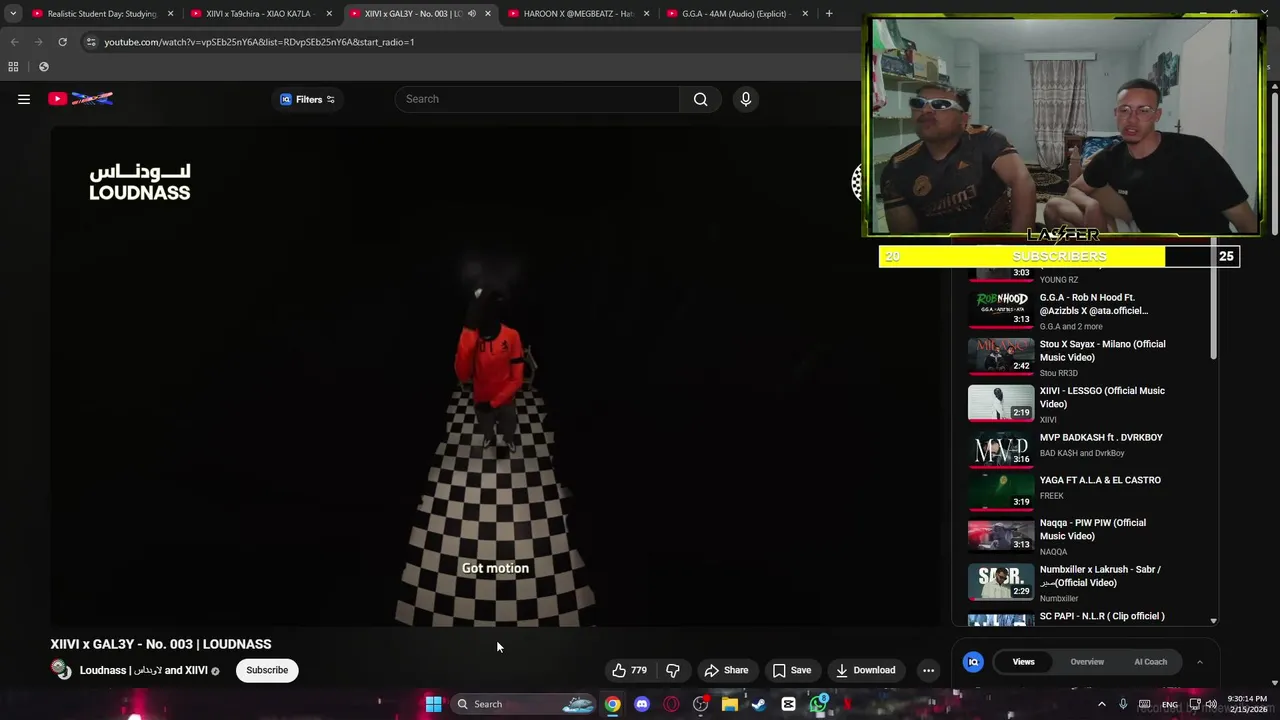The width and height of the screenshot is (1280, 720).
Task: Play XIIVI - LESSGO thumbnail
Action: pyautogui.click(x=1001, y=403)
